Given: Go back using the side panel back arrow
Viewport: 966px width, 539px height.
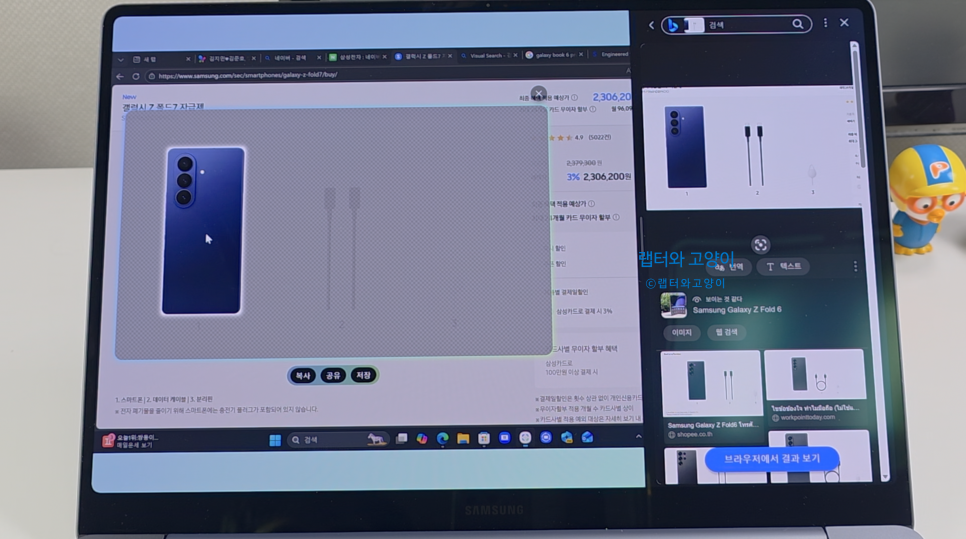Looking at the screenshot, I should click(651, 25).
